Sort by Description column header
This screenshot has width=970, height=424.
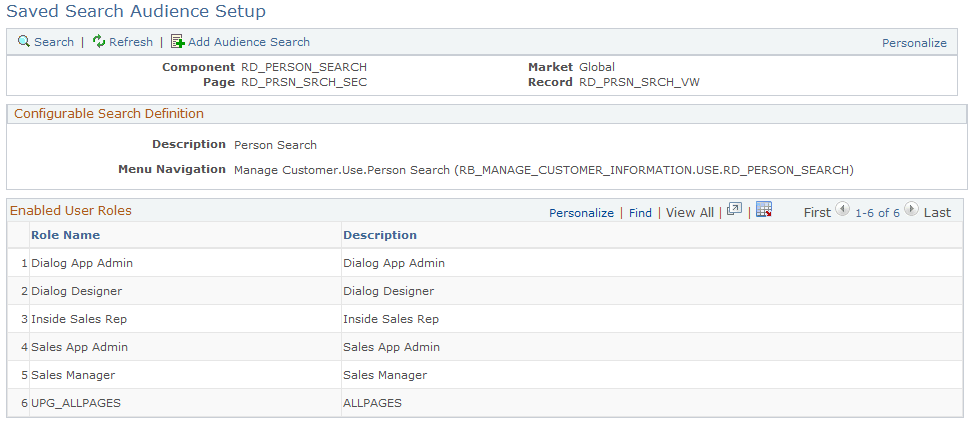(380, 235)
